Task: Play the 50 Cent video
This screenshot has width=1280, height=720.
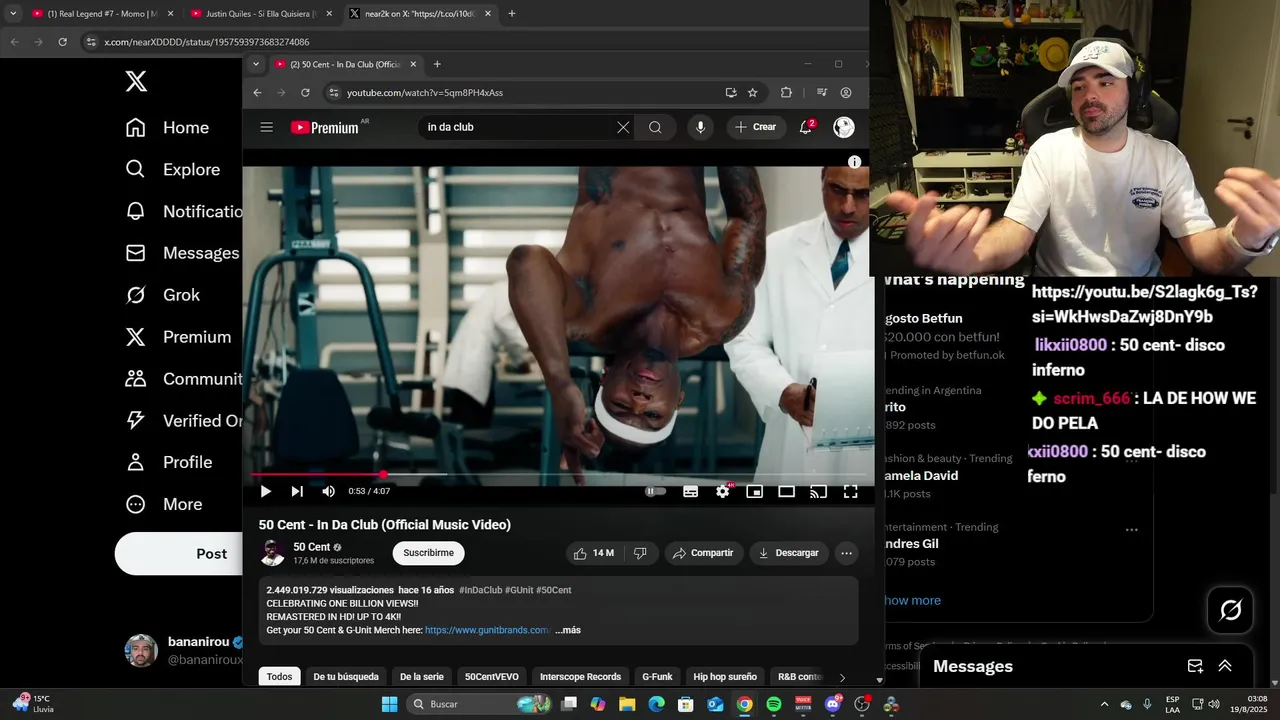Action: click(x=265, y=491)
